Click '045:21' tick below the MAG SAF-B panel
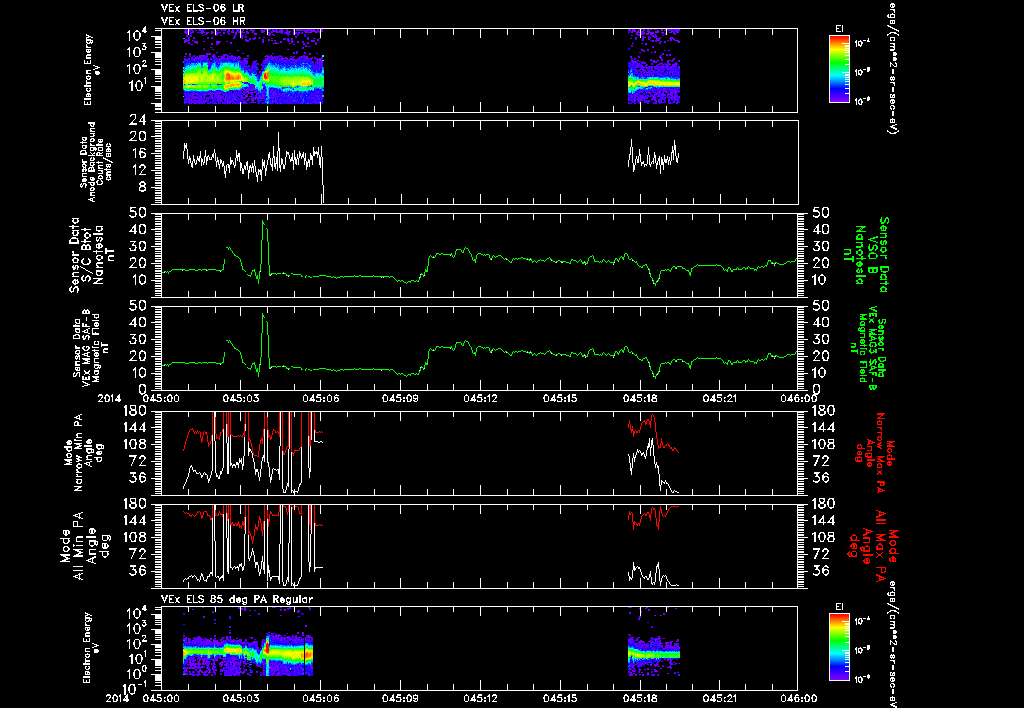 click(720, 398)
